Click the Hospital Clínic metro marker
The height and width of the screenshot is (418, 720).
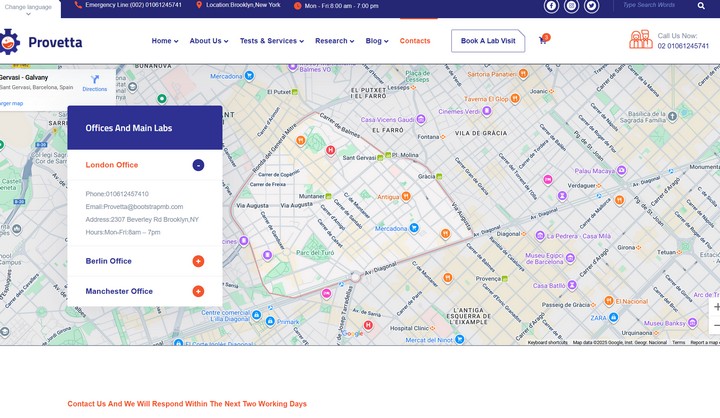pos(433,328)
